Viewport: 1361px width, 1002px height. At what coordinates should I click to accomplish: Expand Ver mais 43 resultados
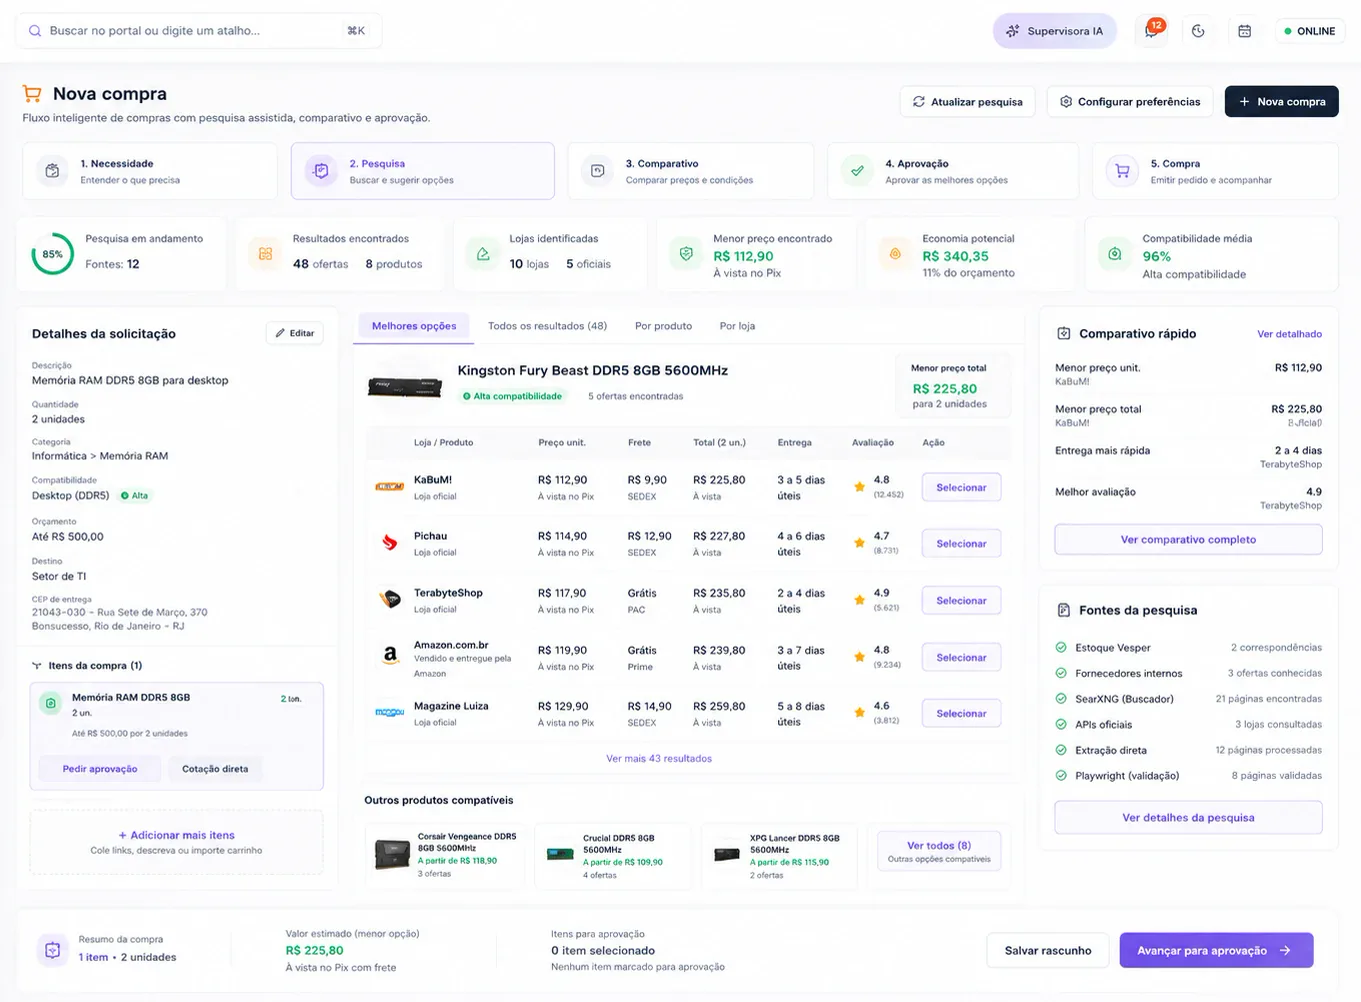tap(659, 758)
